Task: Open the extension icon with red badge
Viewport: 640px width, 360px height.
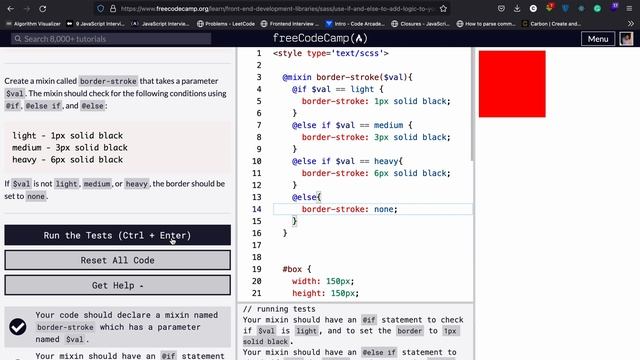Action: coord(549,8)
